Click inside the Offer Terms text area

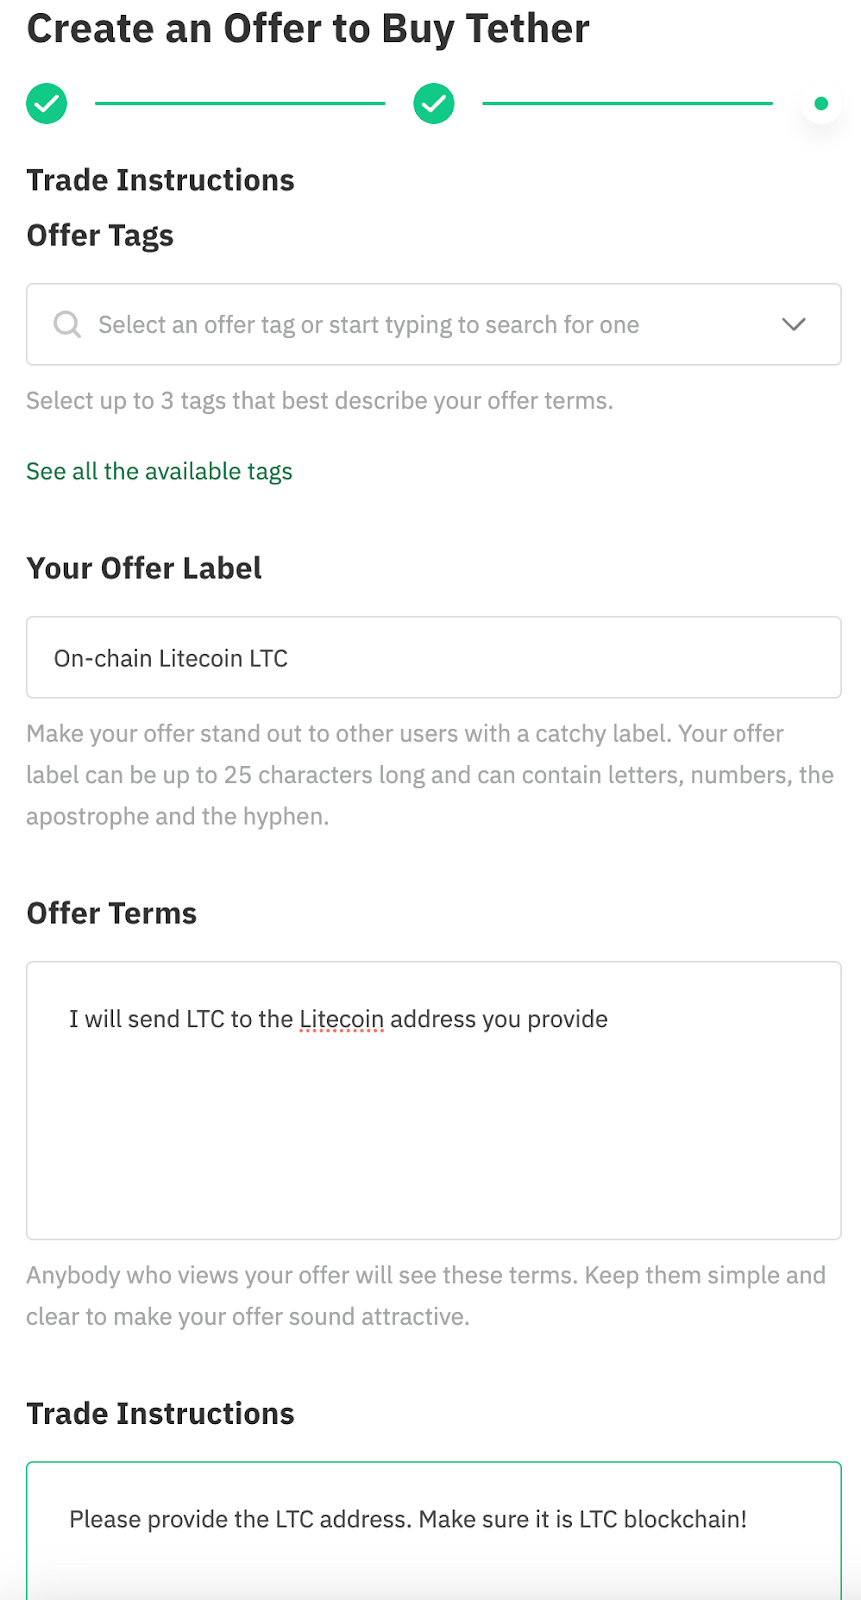tap(434, 1101)
